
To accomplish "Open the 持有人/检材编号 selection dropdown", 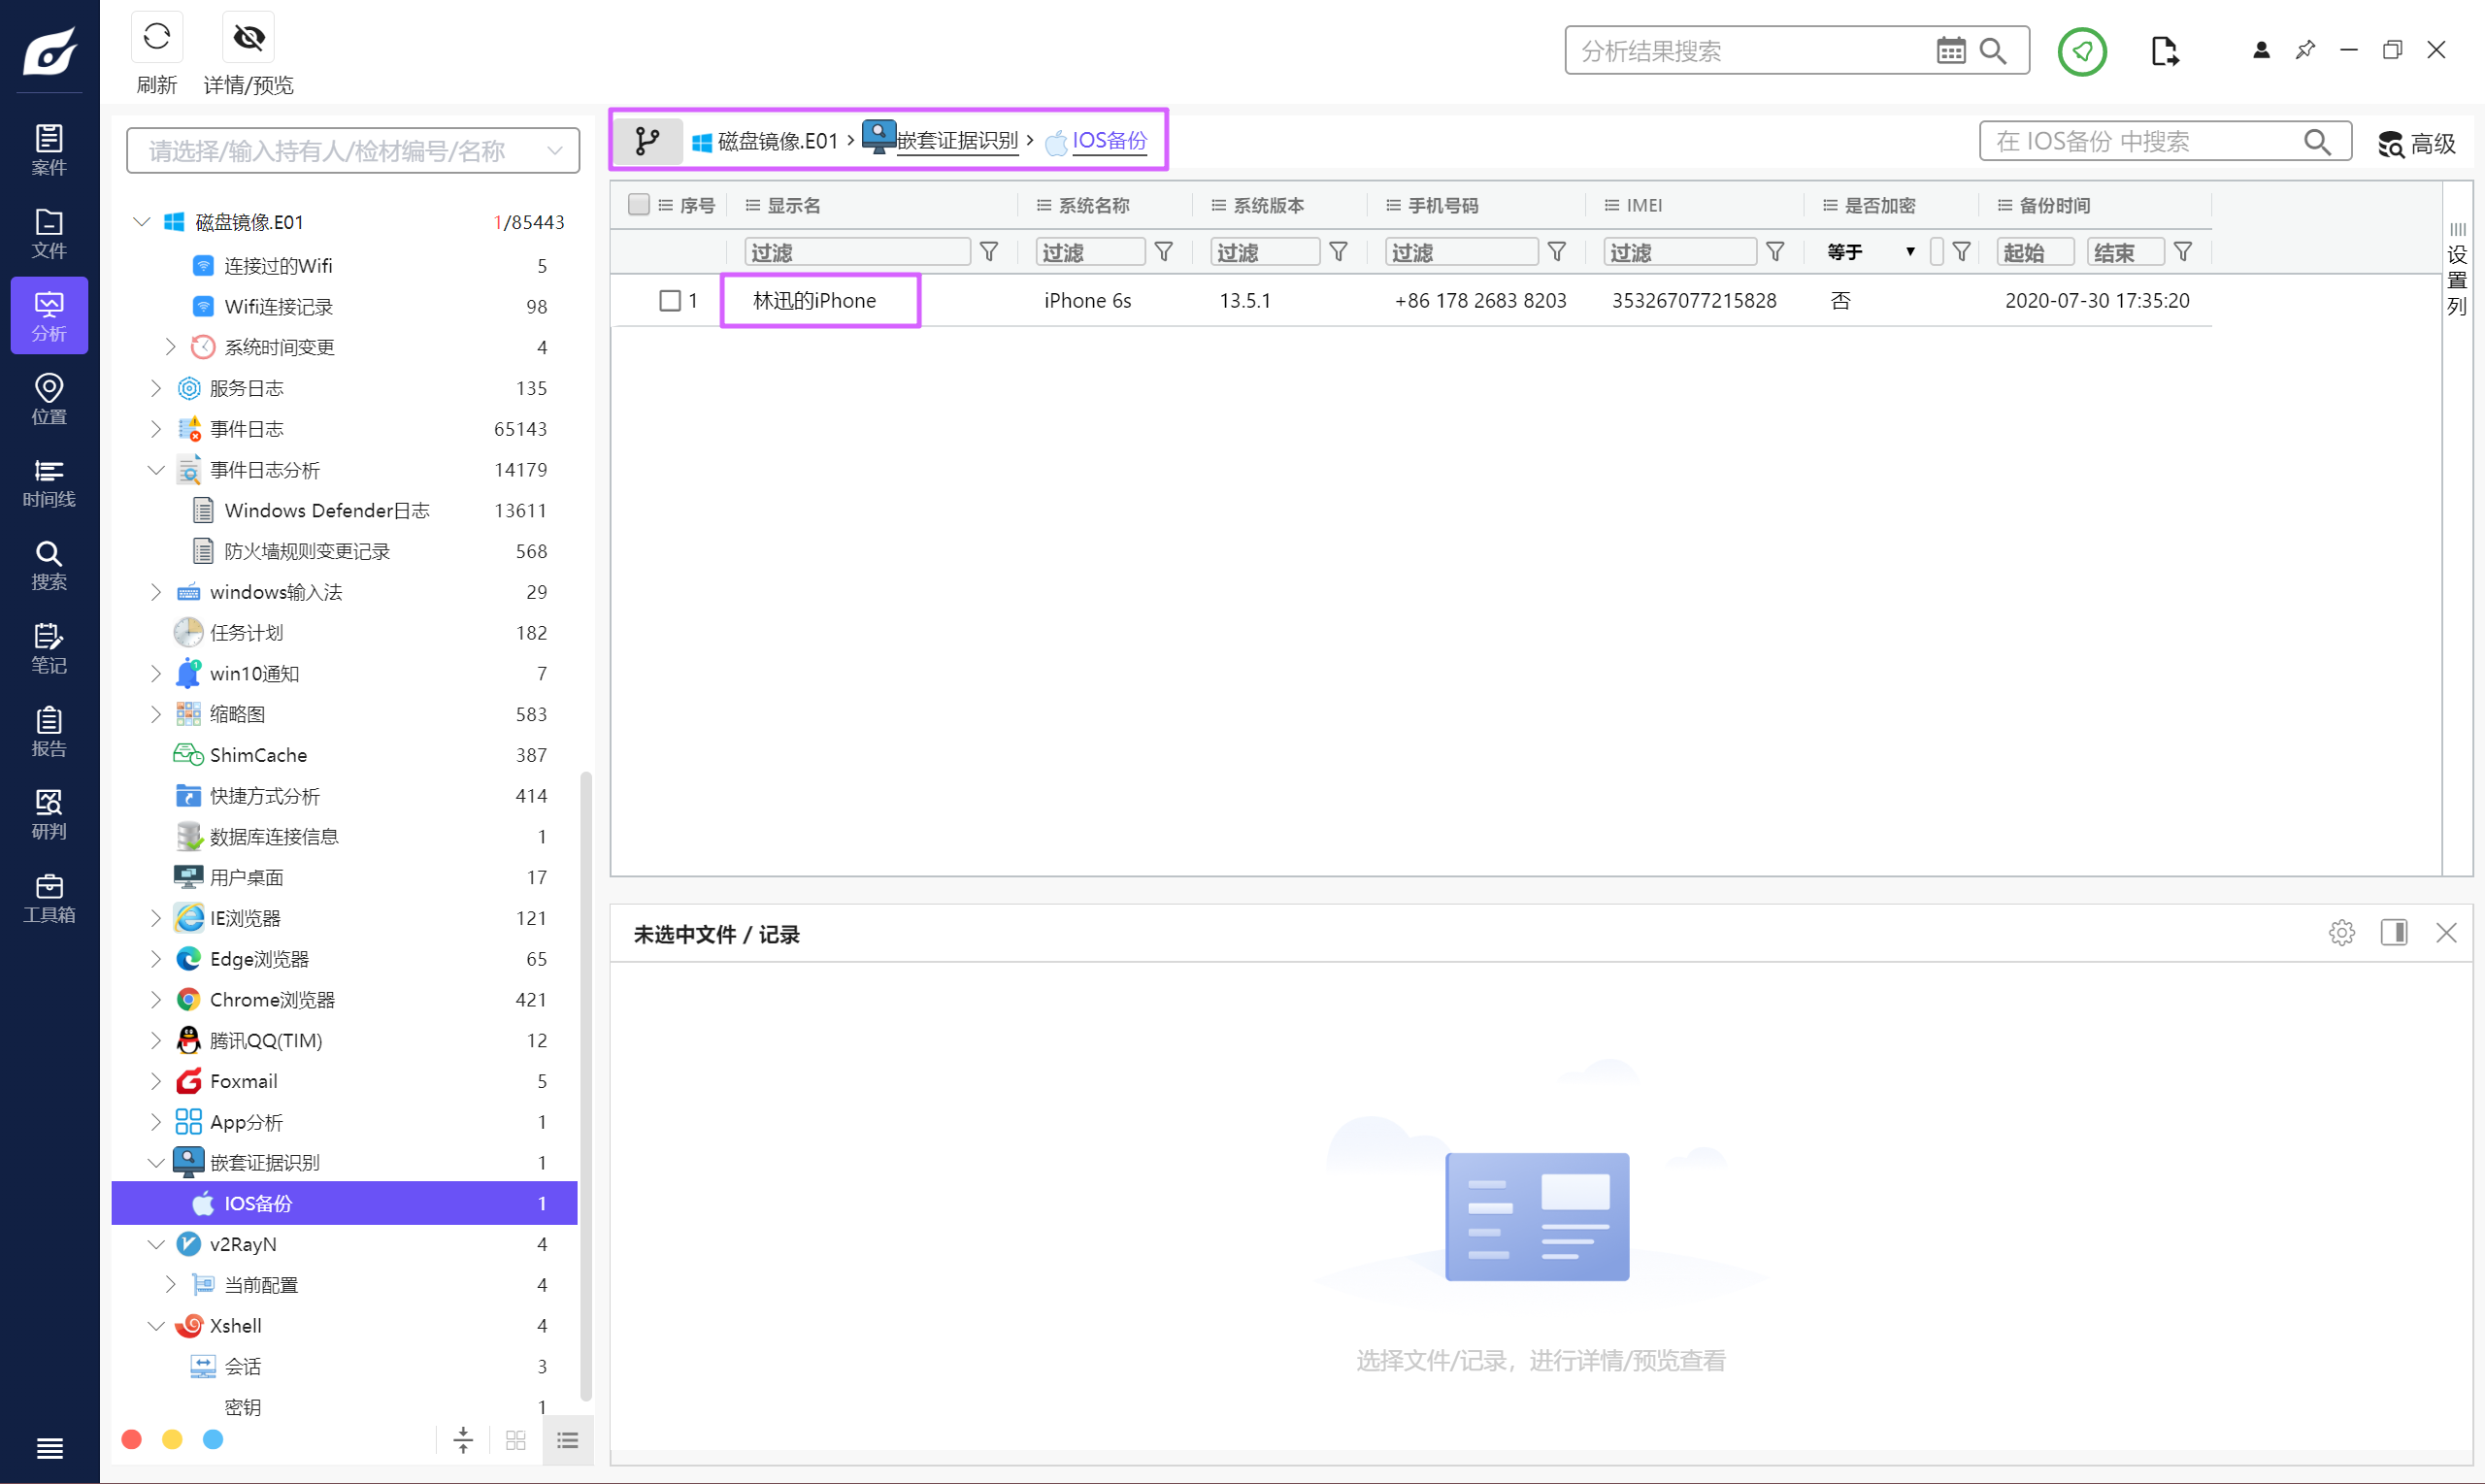I will coord(353,151).
